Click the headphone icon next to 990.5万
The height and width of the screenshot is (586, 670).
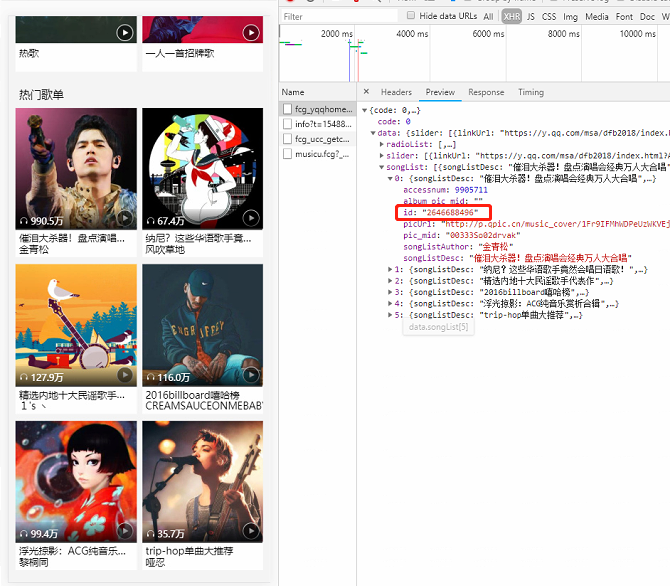click(x=24, y=221)
